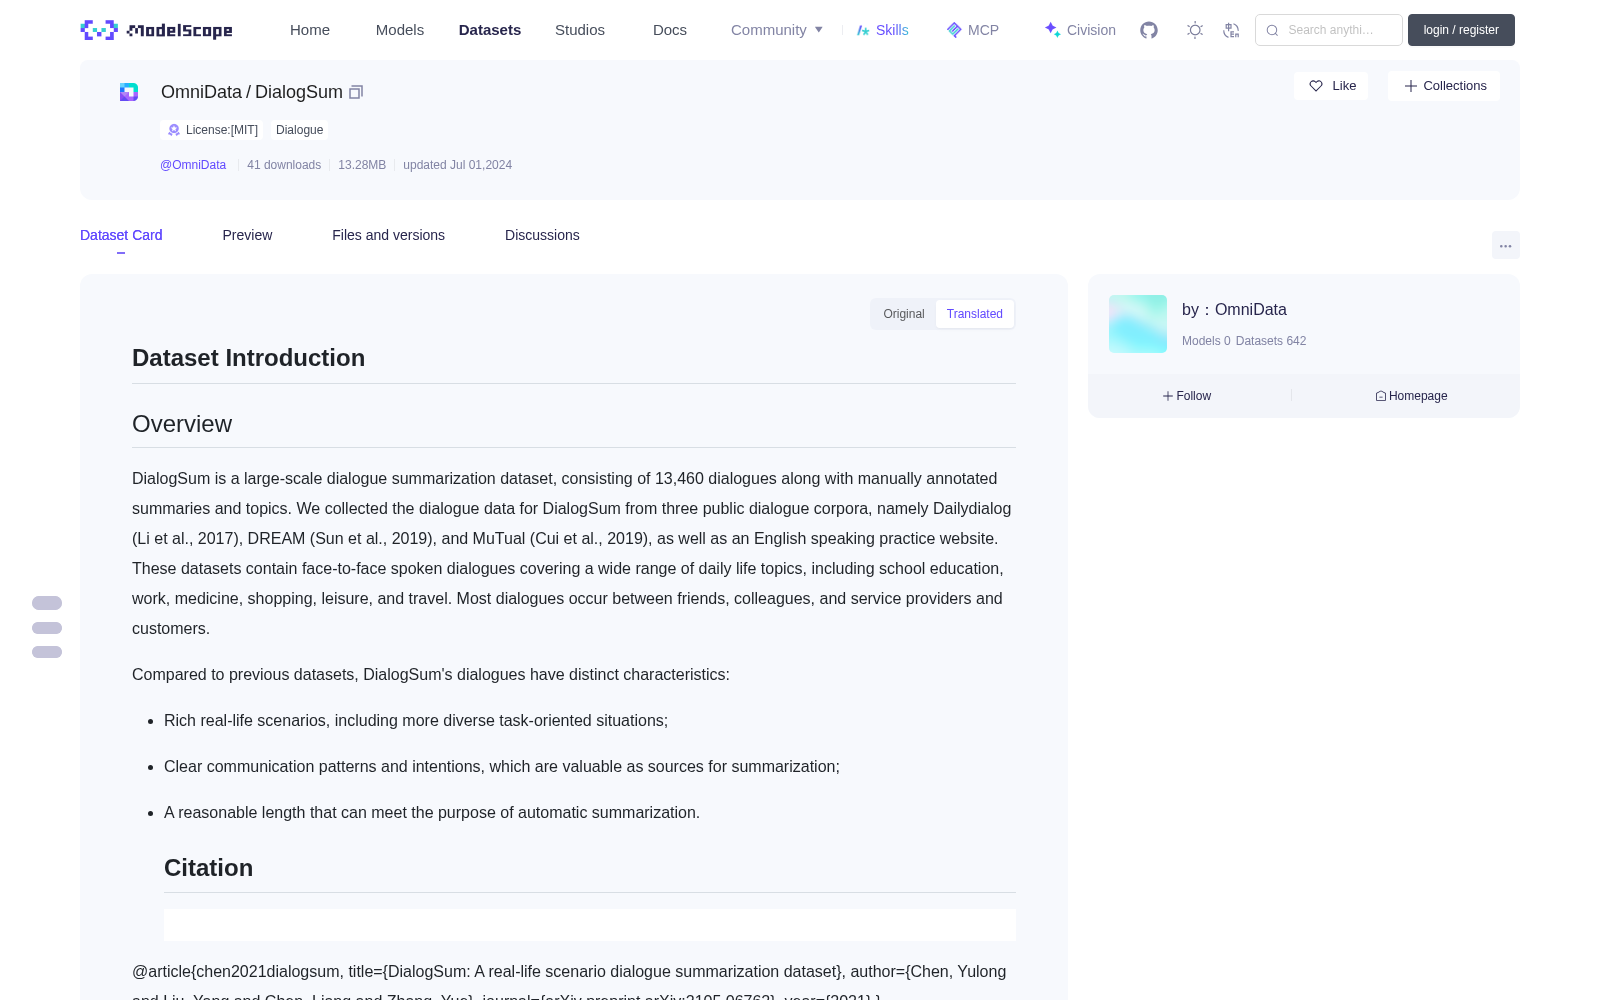Open the MCP navigation item
This screenshot has height=1000, width=1600.
[973, 30]
